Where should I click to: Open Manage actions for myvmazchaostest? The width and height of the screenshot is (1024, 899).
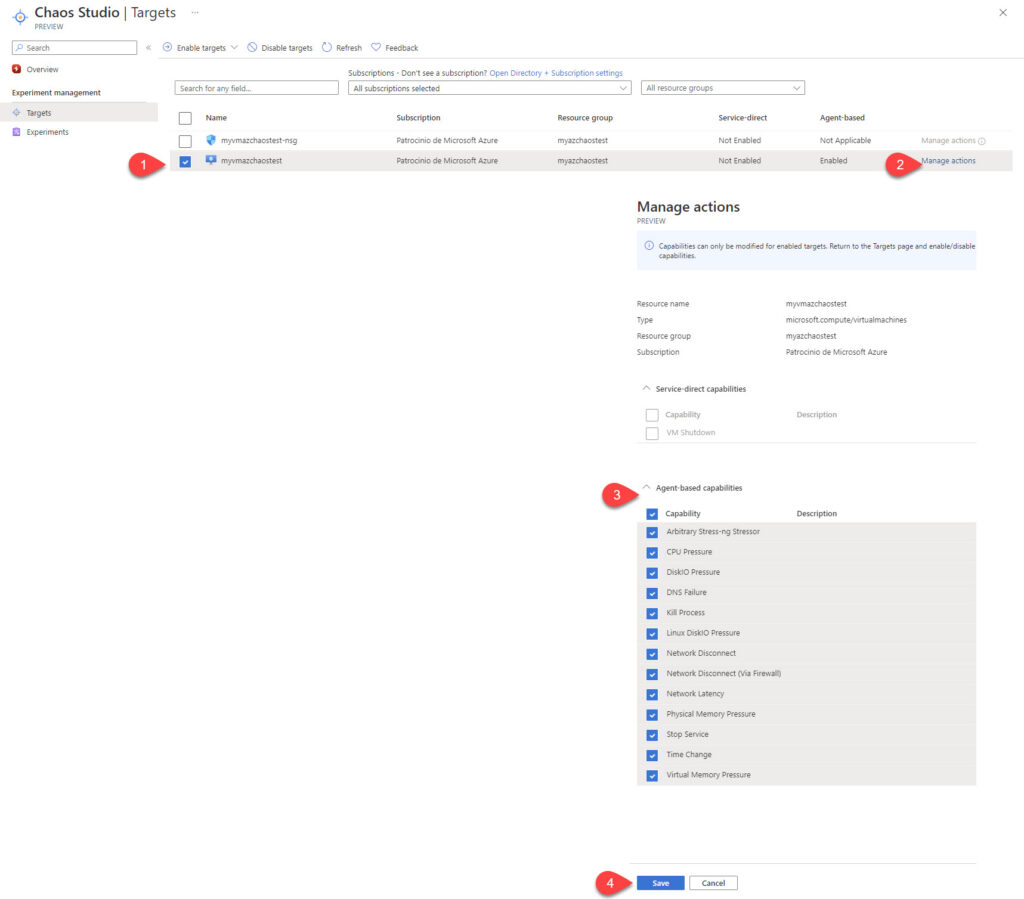tap(948, 161)
